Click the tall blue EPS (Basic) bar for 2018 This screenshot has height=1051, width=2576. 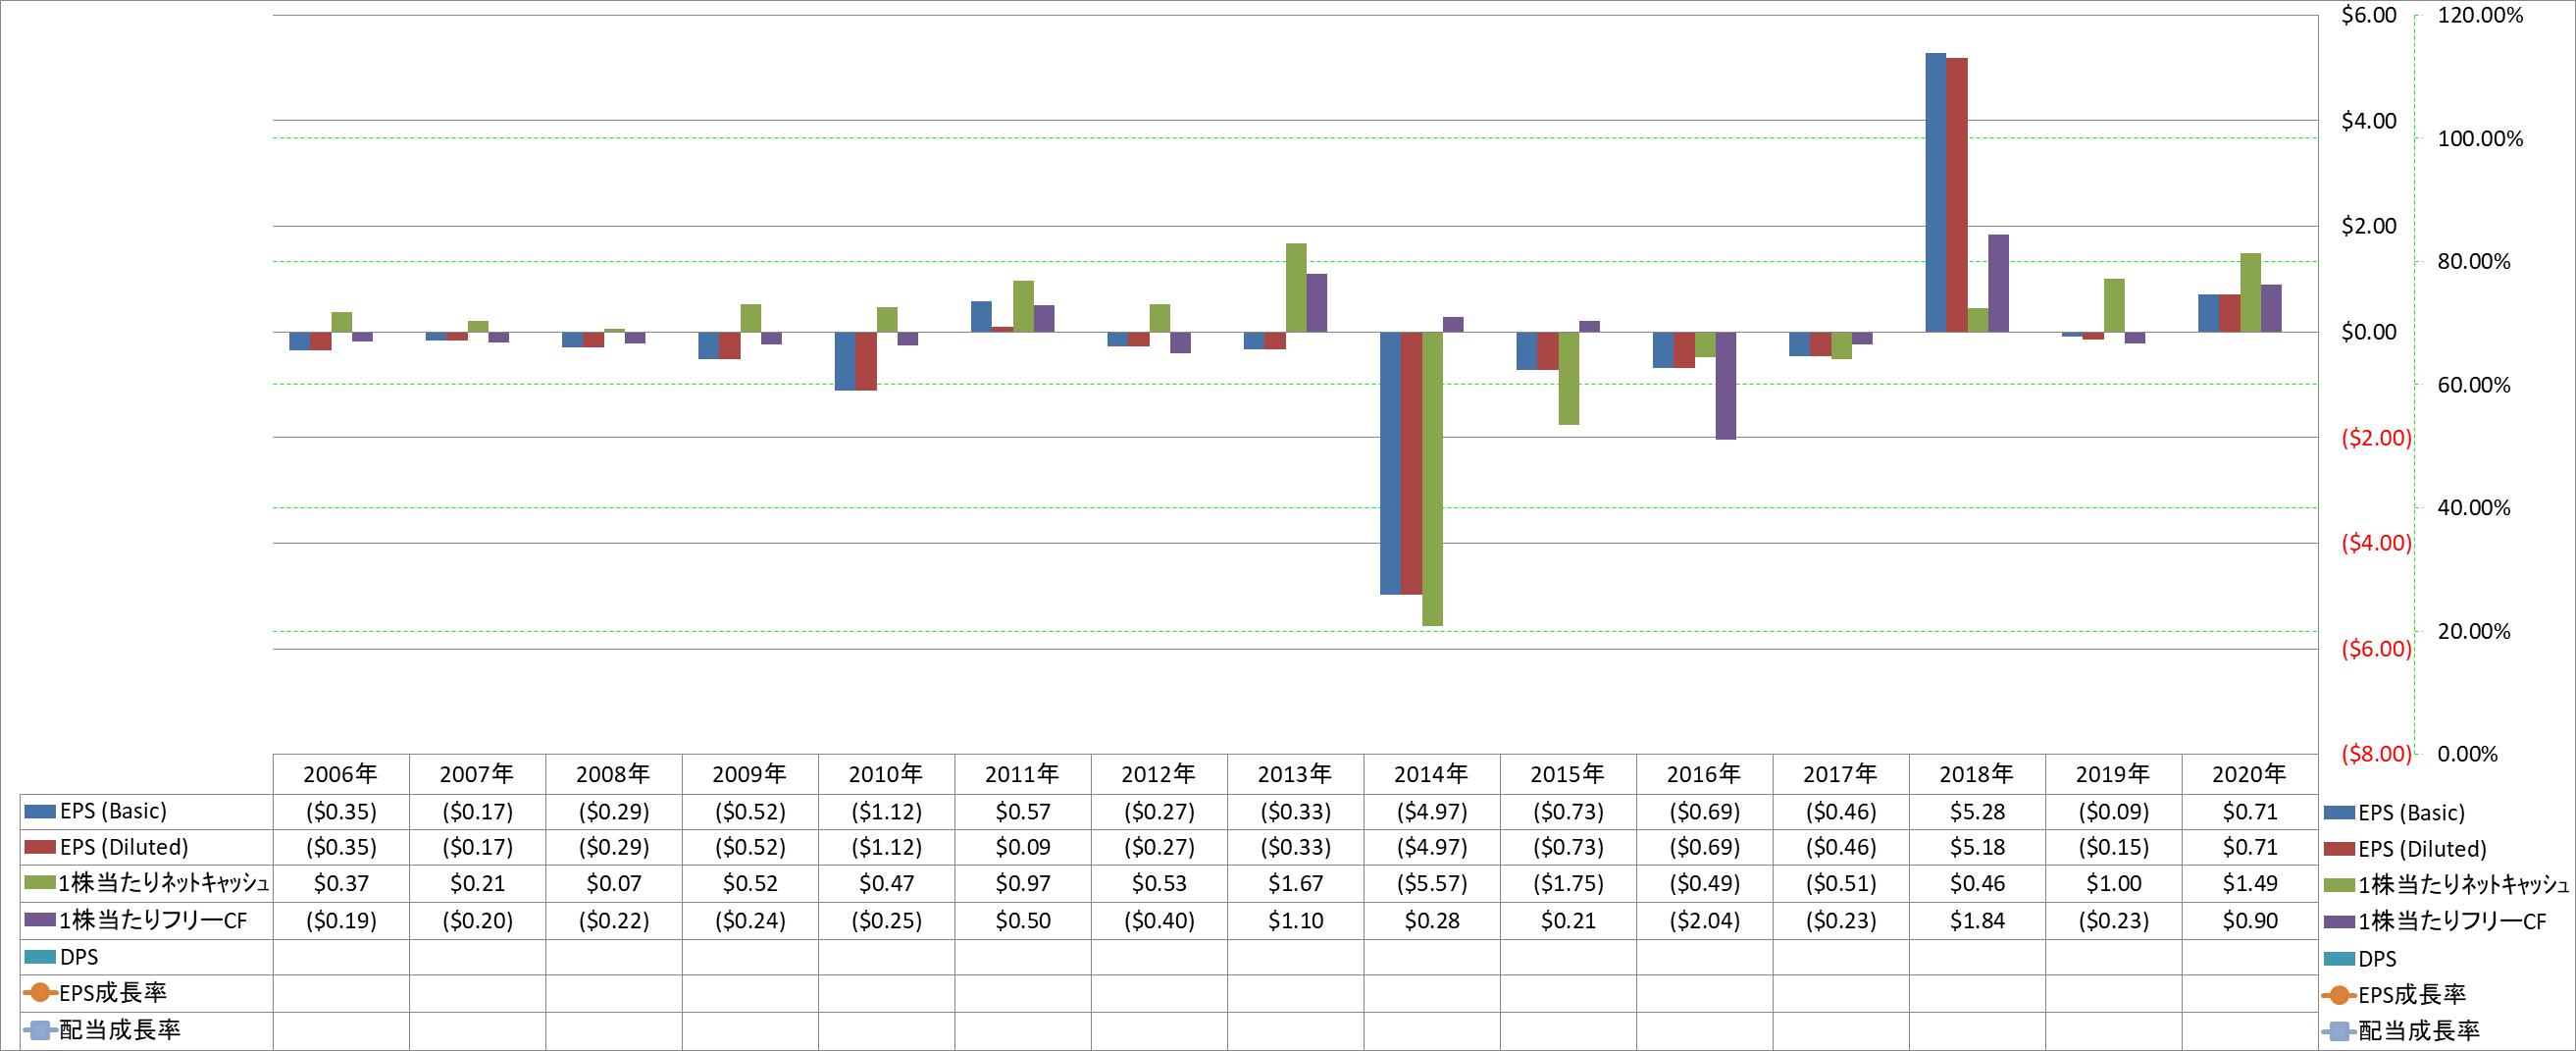coord(1935,192)
